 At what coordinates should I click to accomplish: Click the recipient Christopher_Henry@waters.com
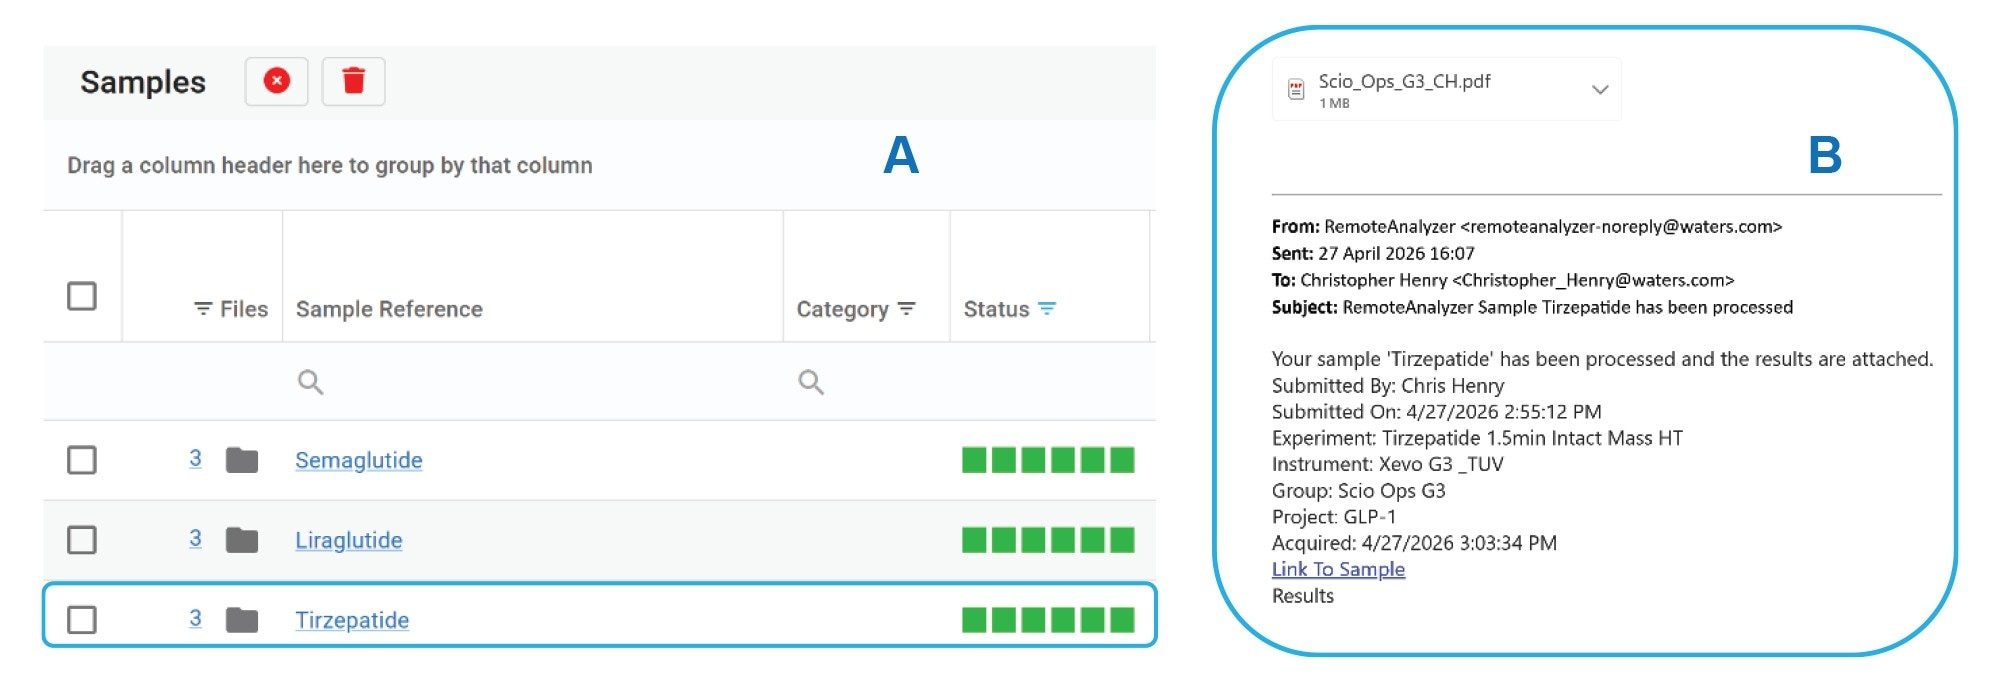(x=1593, y=281)
